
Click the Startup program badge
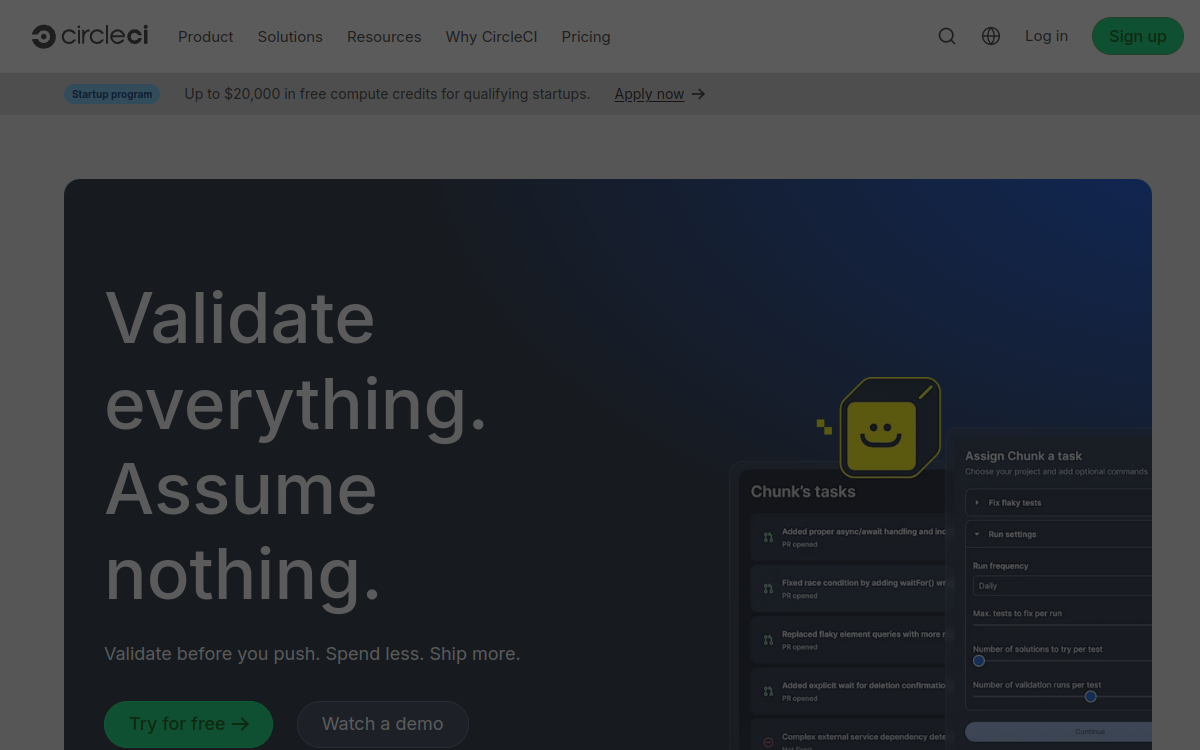pos(112,94)
